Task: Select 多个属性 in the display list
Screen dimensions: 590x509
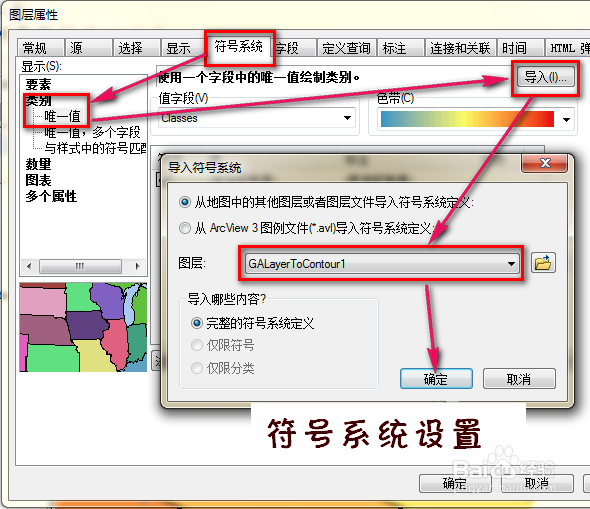Action: (x=51, y=196)
